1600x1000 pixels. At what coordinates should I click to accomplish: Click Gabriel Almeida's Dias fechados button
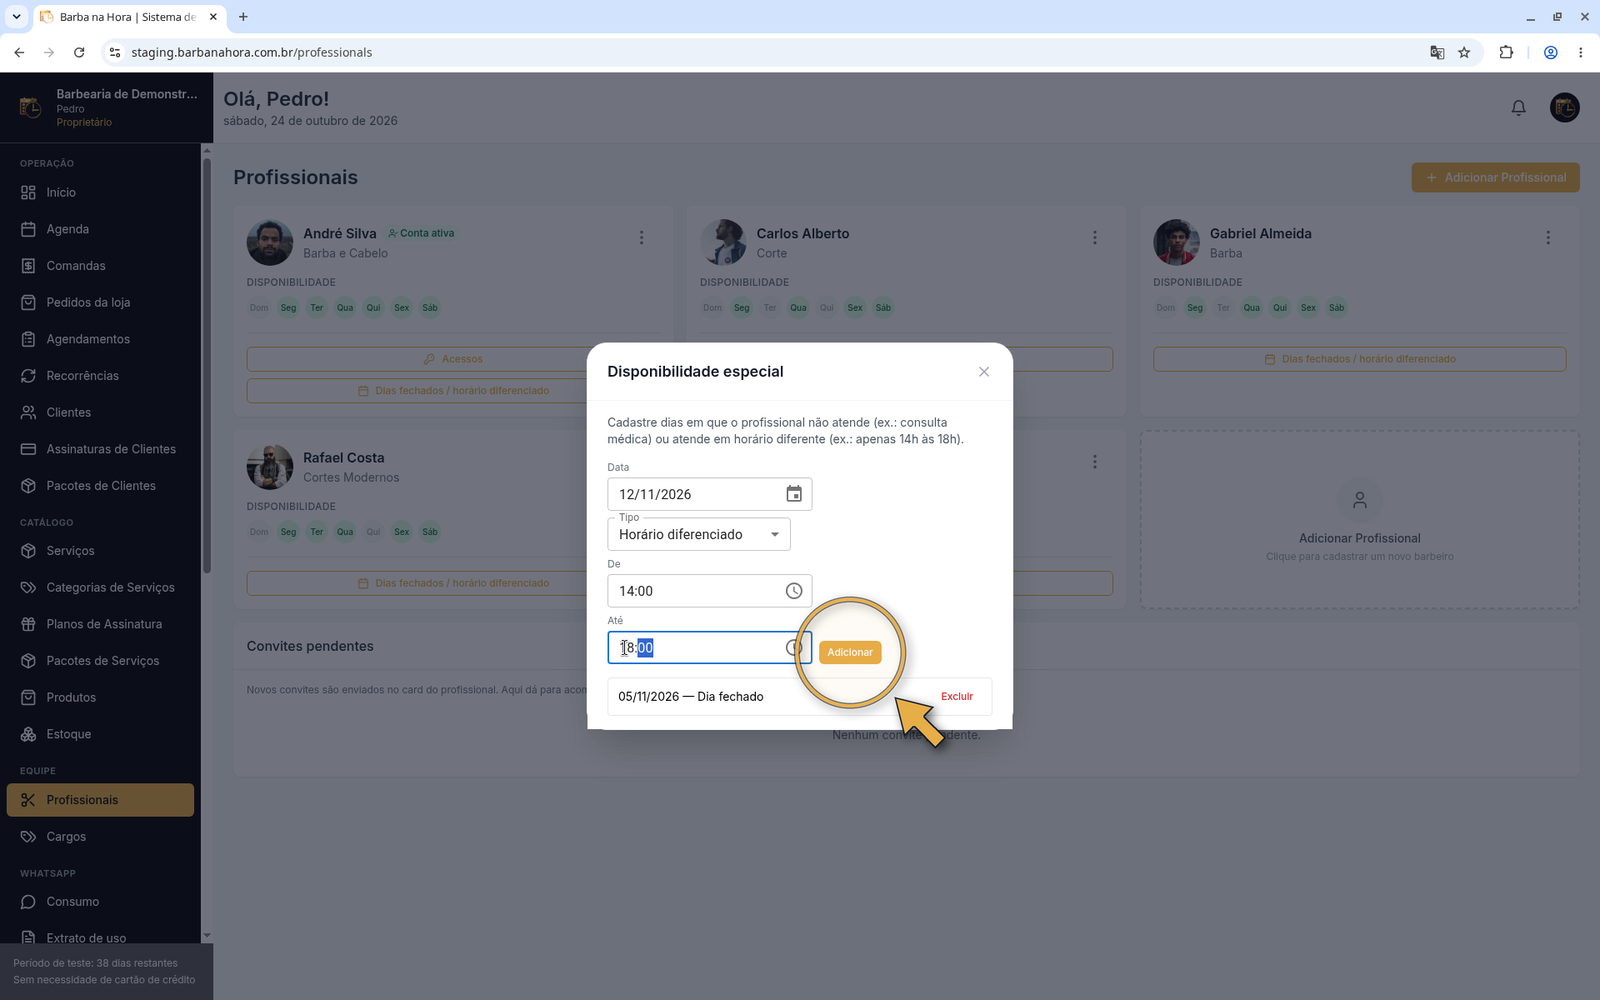point(1360,359)
